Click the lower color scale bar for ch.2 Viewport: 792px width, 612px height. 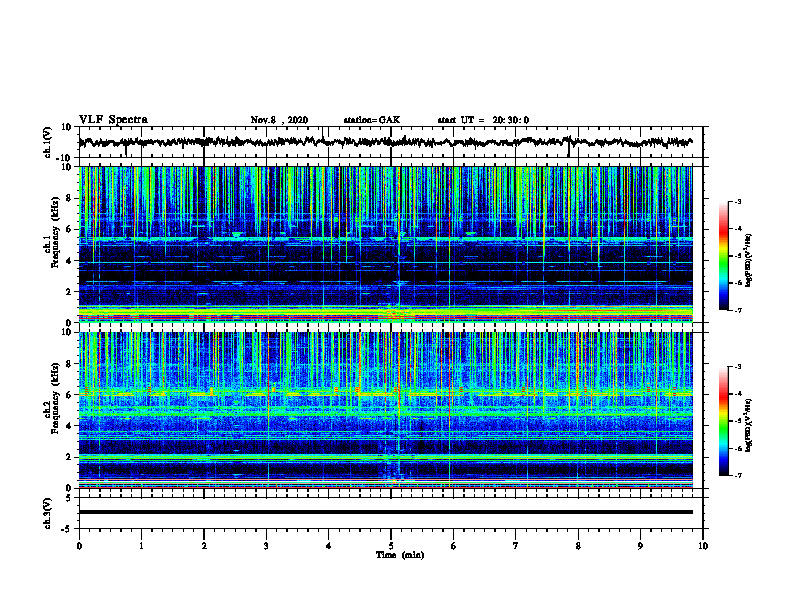(x=723, y=421)
